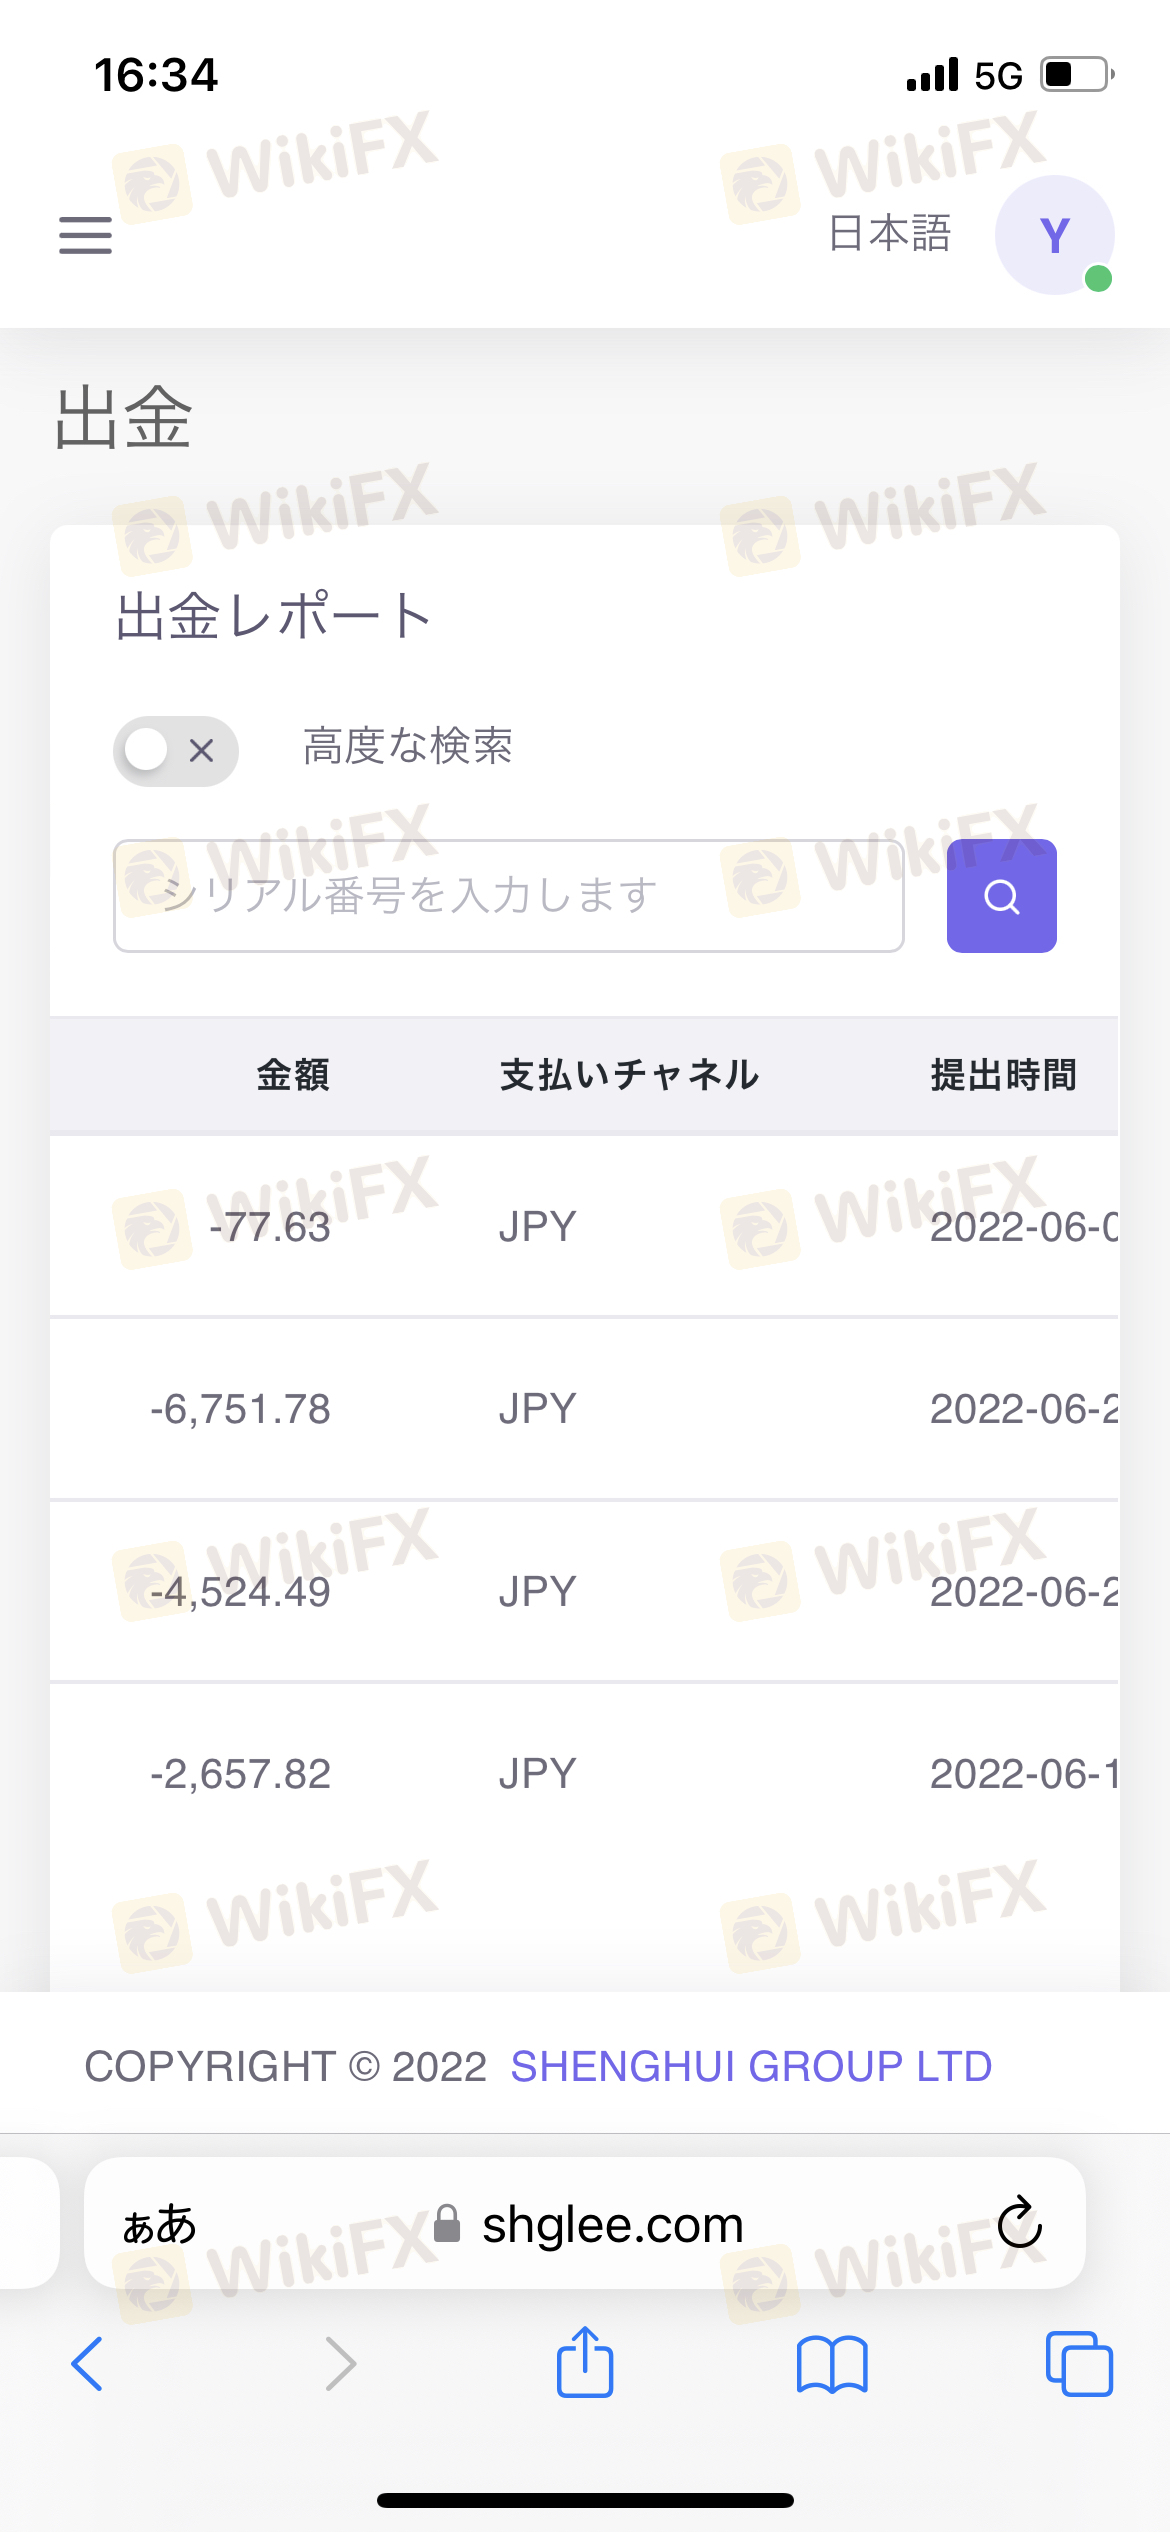Toggle the 高度な検索 advanced search switch

pyautogui.click(x=176, y=750)
